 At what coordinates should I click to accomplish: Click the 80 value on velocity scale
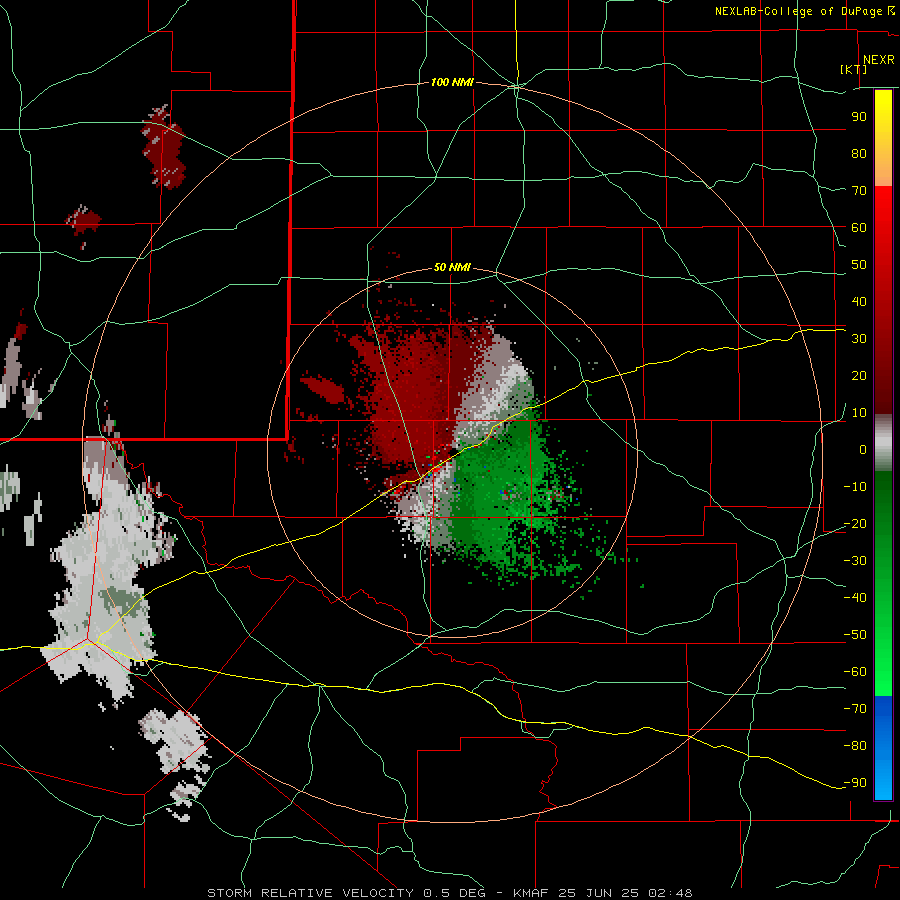859,154
